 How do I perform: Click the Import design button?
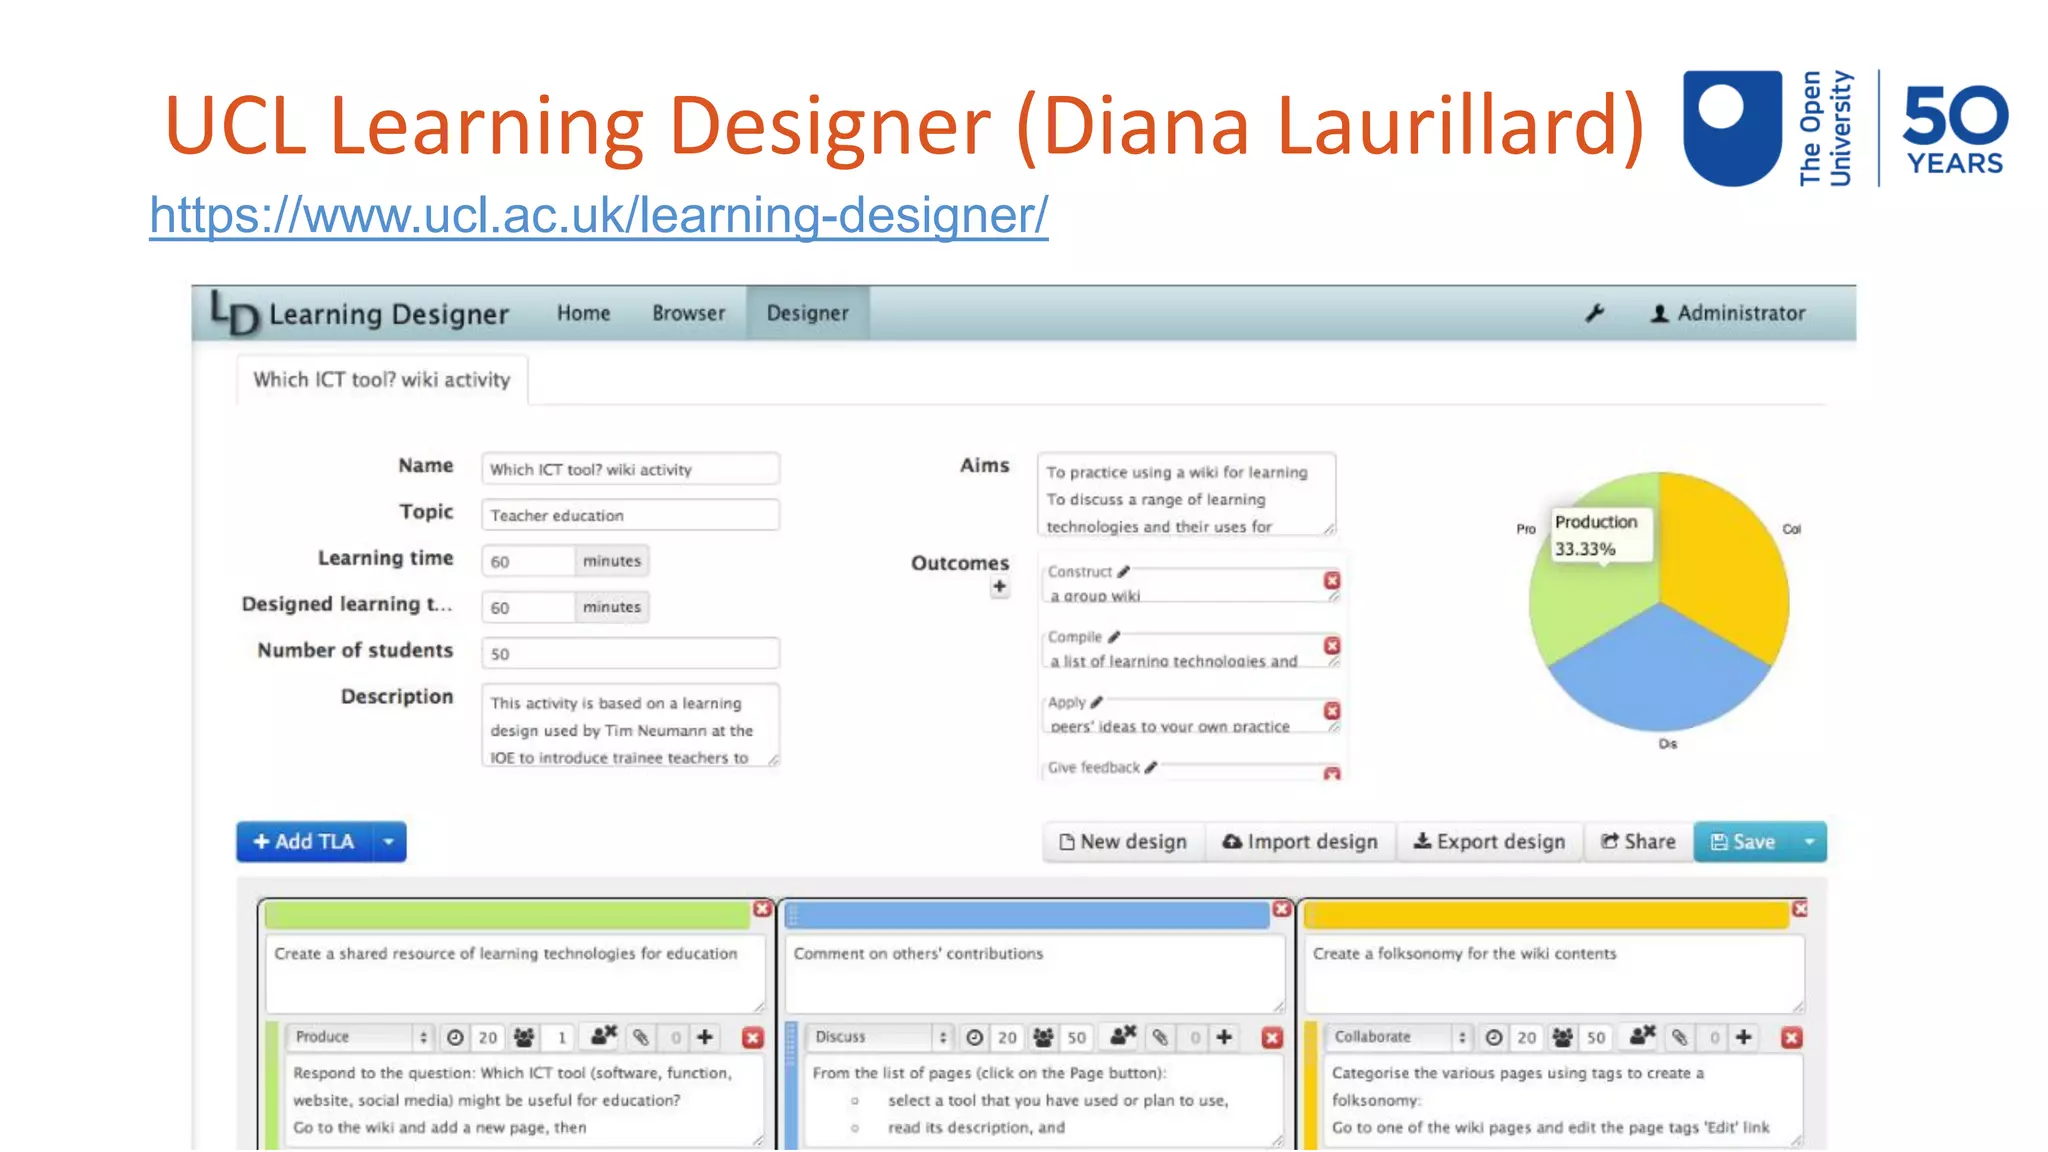[1300, 842]
